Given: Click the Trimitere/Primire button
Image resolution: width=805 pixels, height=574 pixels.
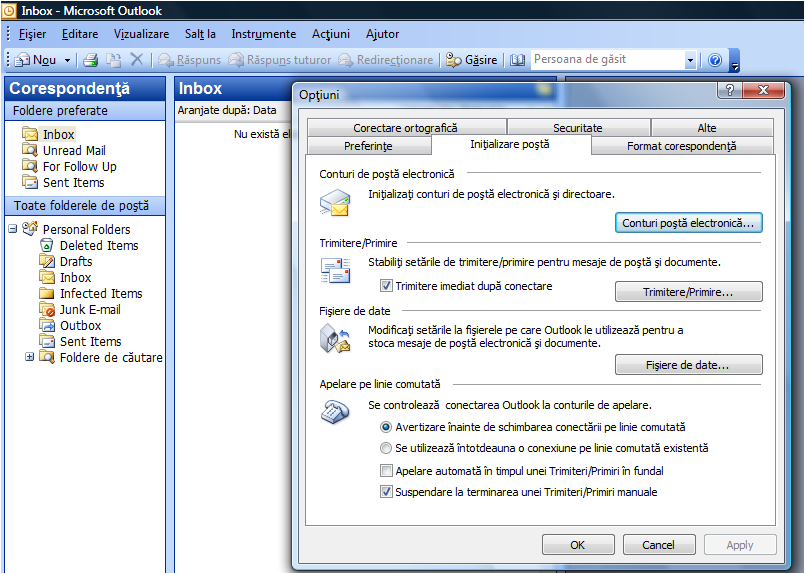Looking at the screenshot, I should tap(688, 292).
